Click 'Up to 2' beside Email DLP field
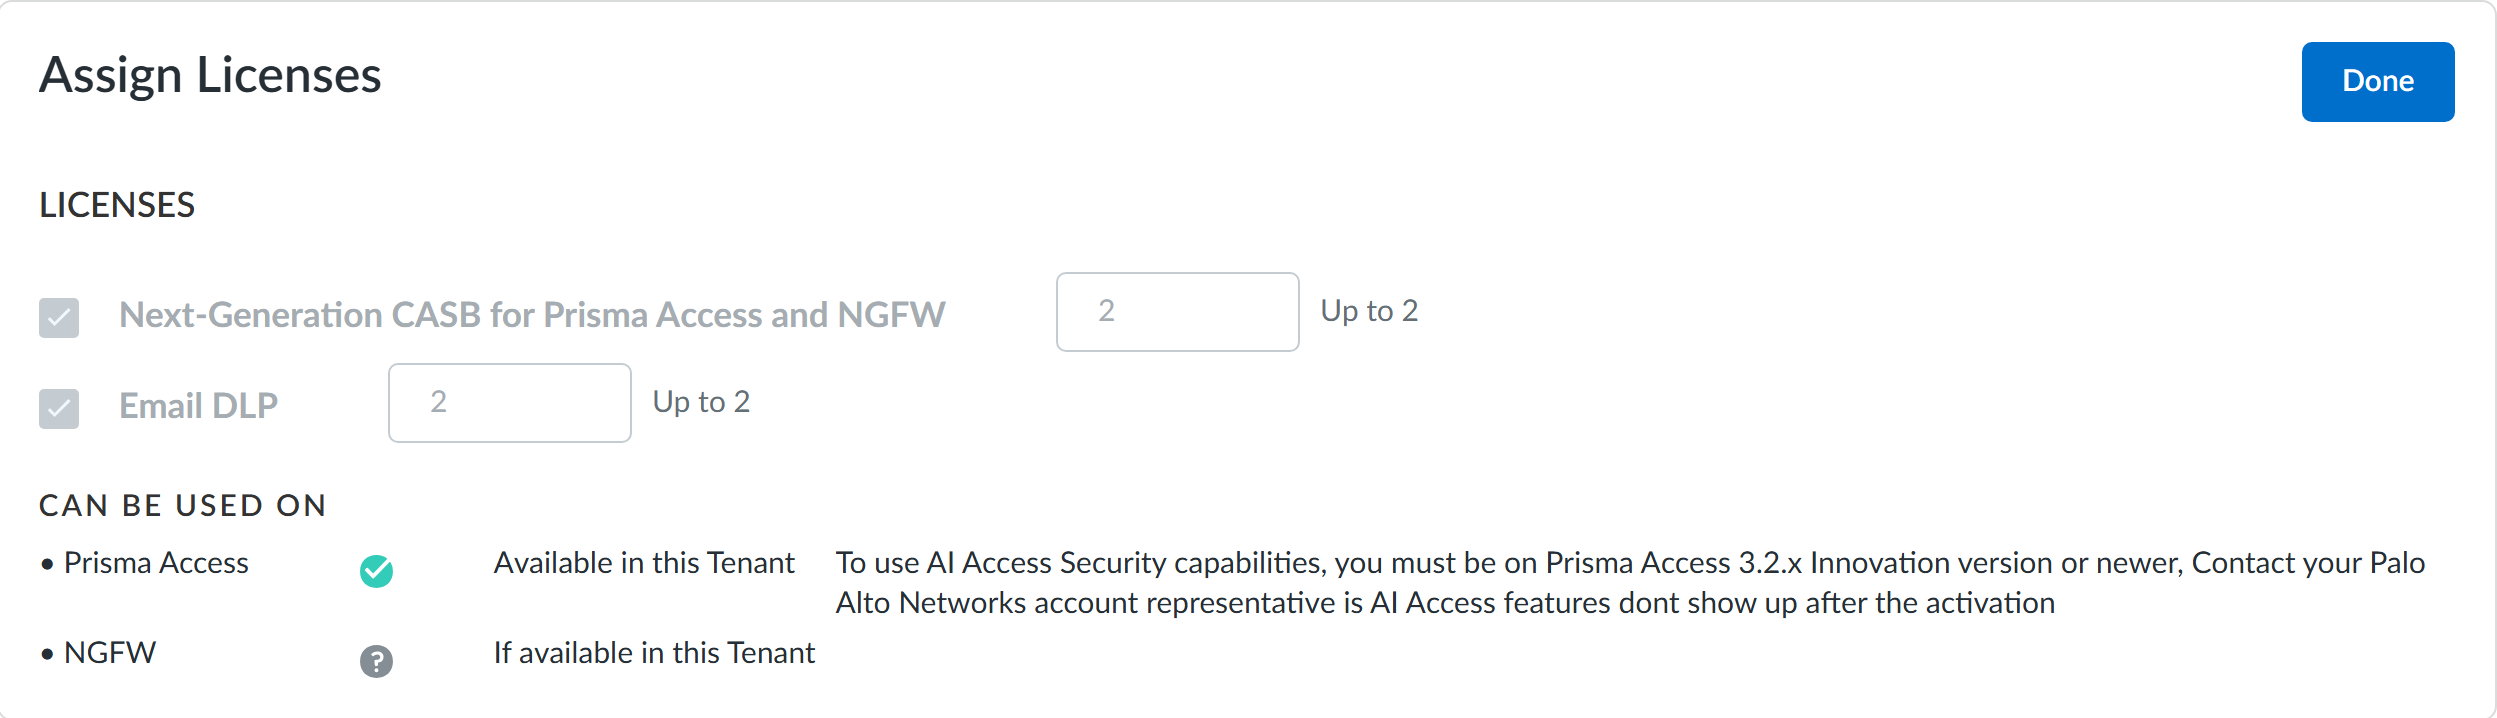 tap(701, 402)
